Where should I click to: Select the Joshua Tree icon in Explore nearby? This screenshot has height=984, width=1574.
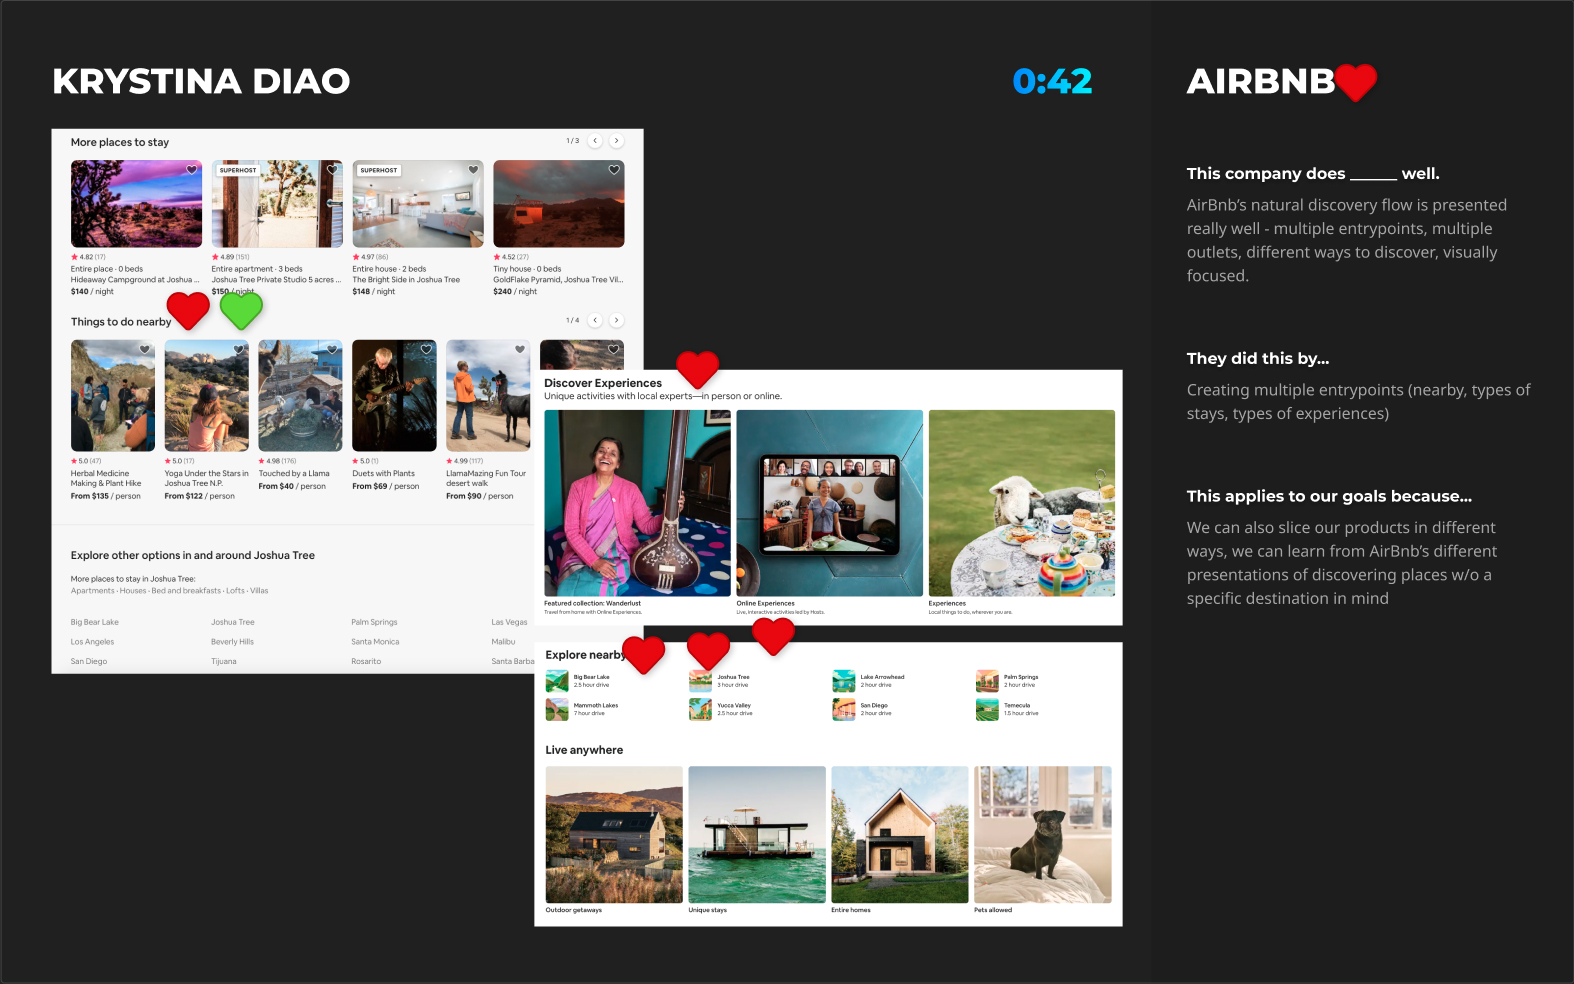coord(700,681)
